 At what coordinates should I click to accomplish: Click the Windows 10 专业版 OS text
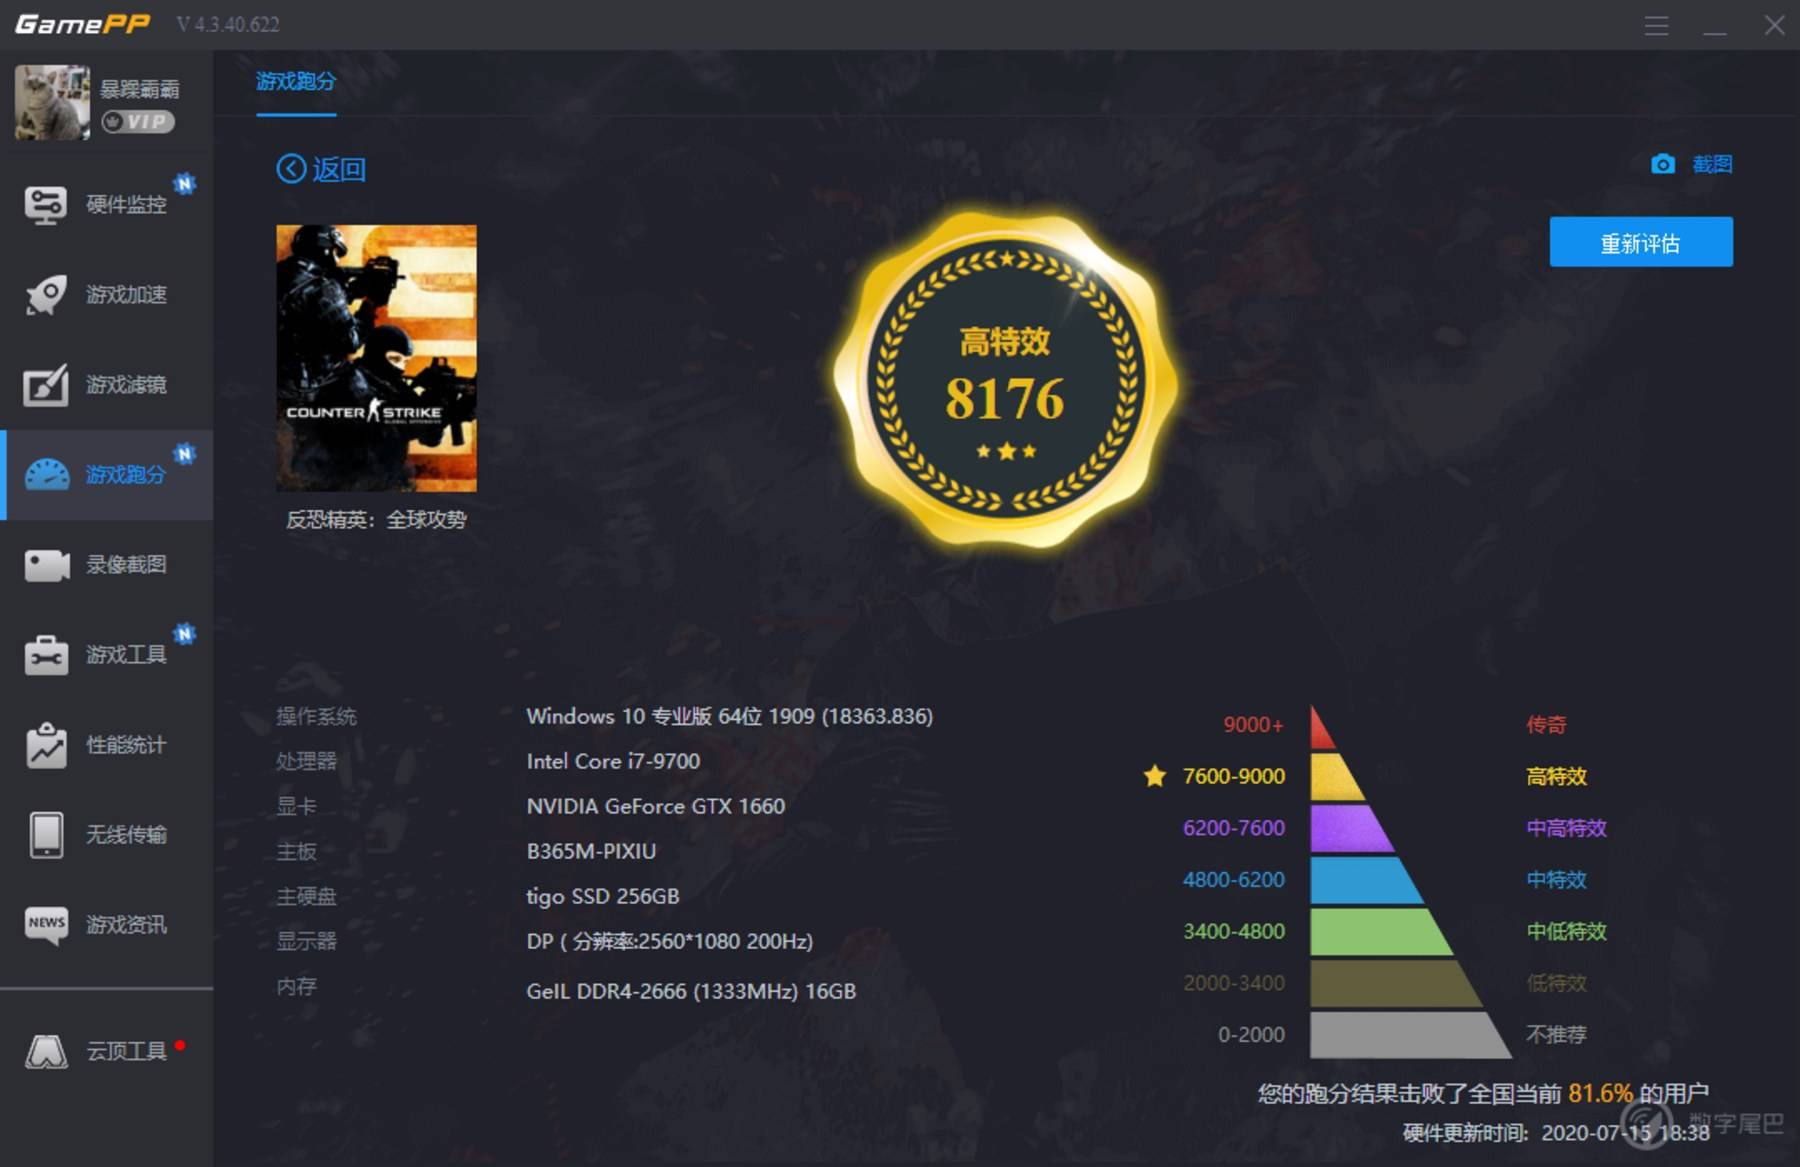730,716
